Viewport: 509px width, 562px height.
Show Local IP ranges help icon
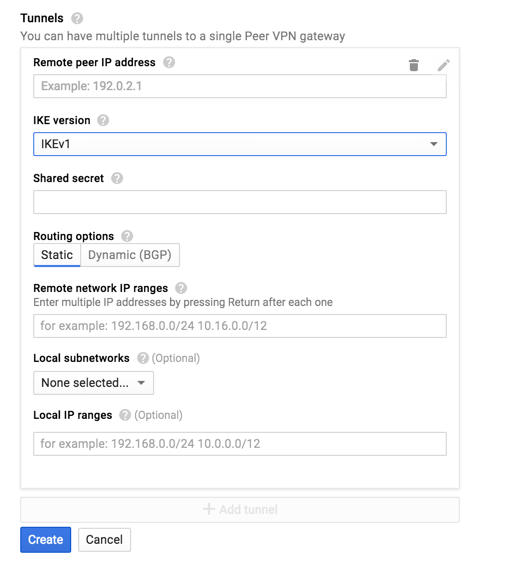(125, 415)
